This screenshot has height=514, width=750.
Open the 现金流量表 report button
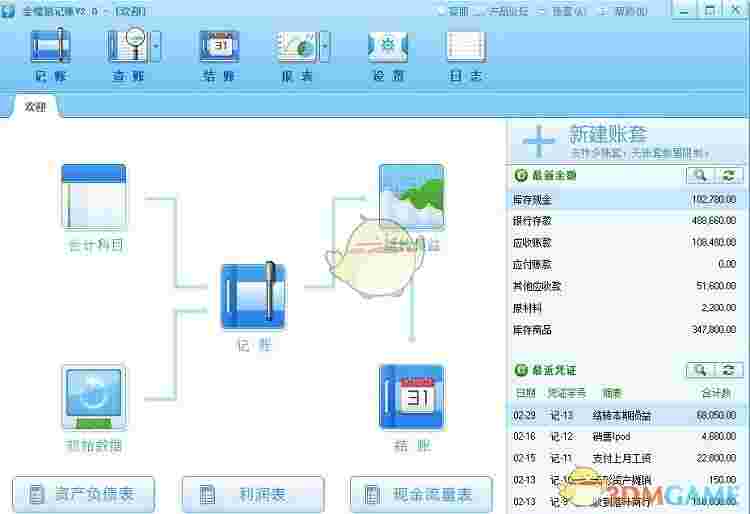point(421,494)
